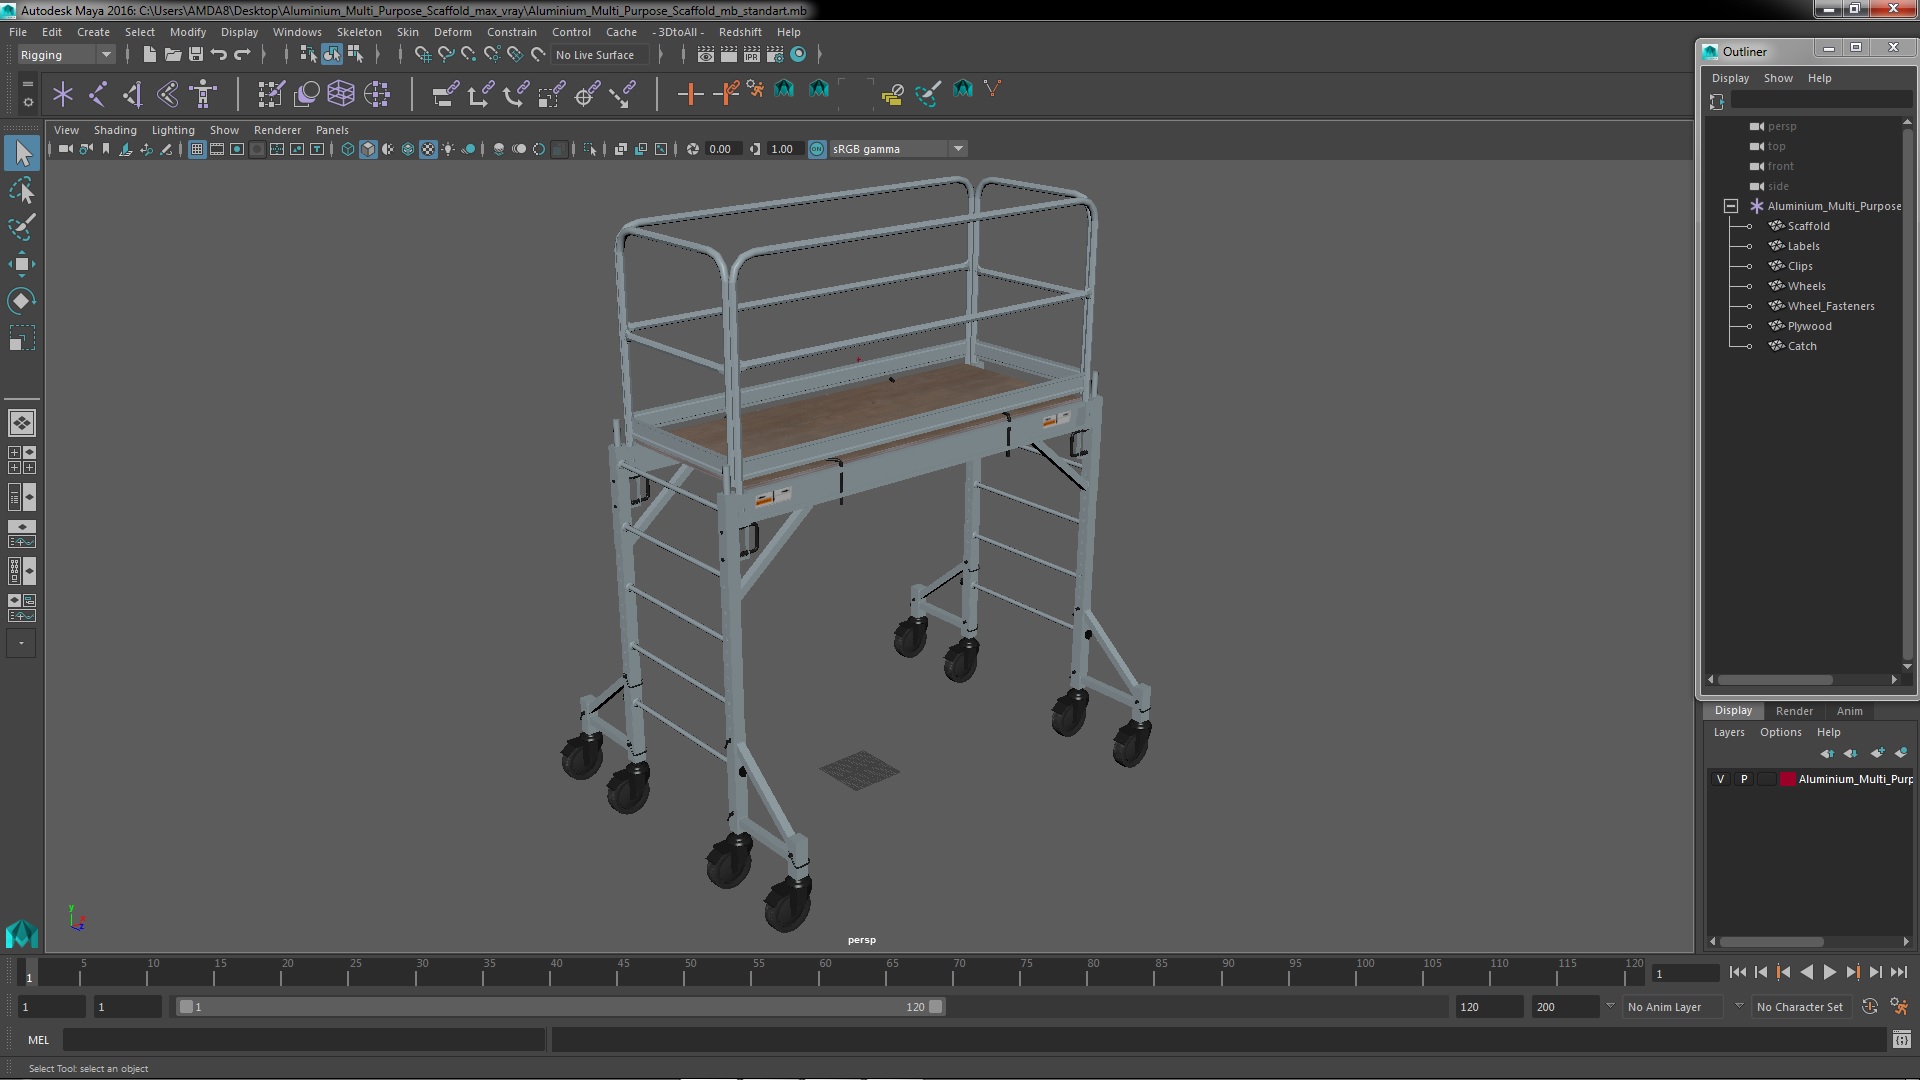The height and width of the screenshot is (1080, 1920).
Task: Activate the Move tool
Action: [x=22, y=264]
